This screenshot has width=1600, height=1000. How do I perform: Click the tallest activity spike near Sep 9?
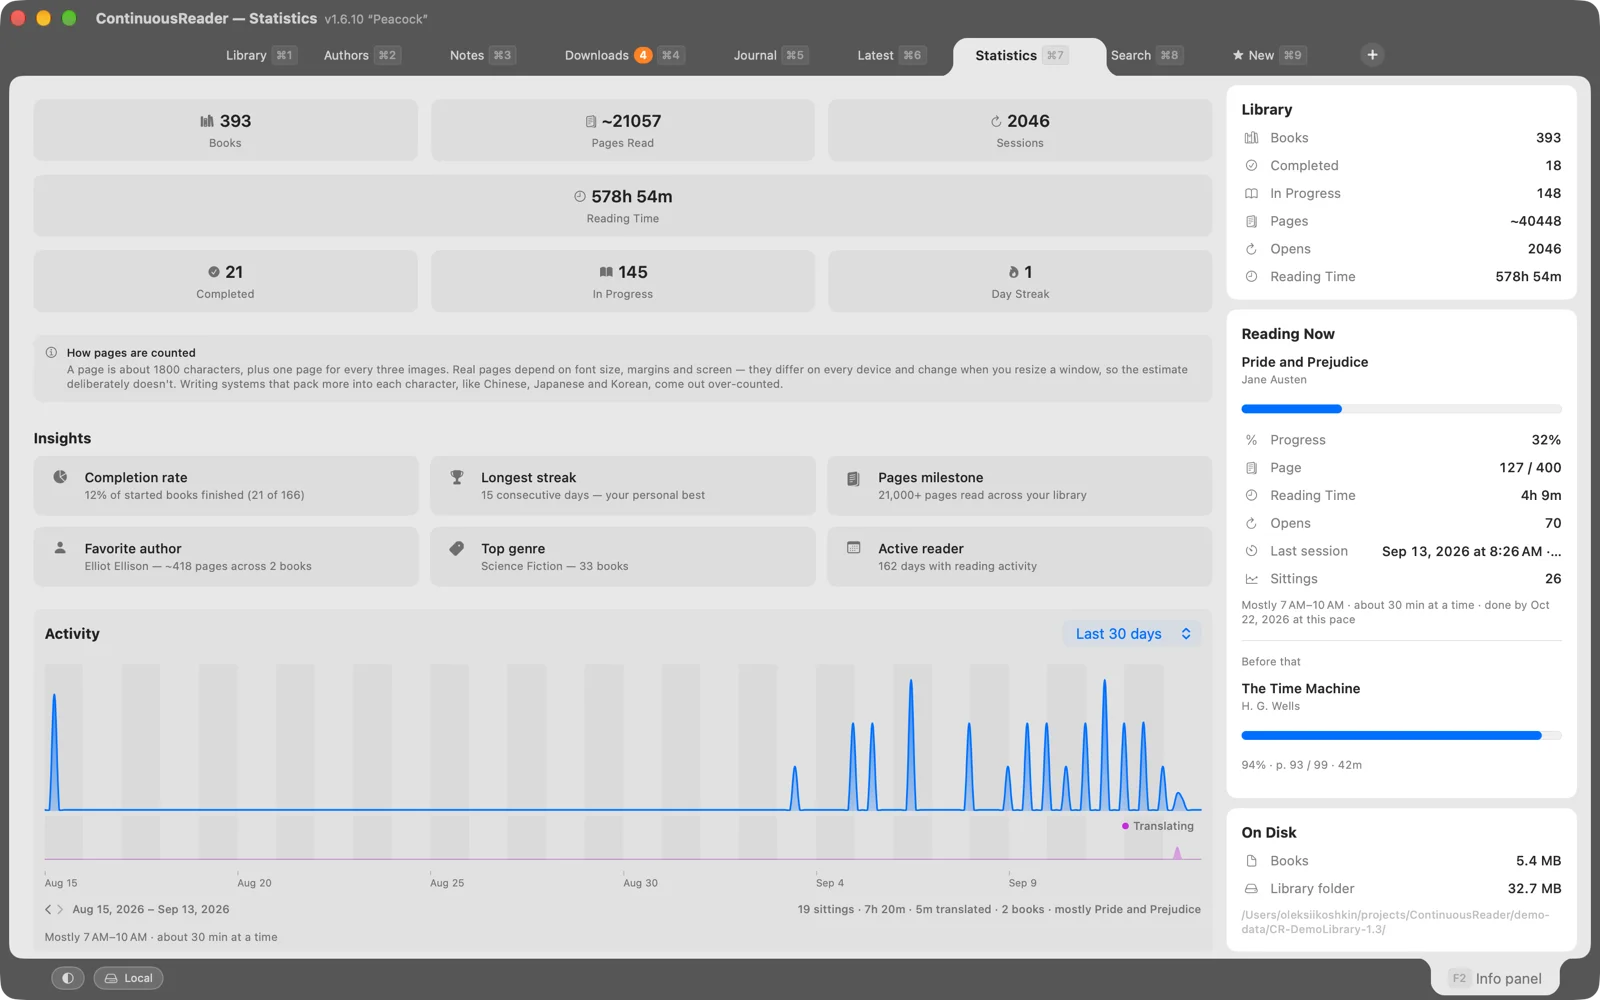(x=1104, y=745)
